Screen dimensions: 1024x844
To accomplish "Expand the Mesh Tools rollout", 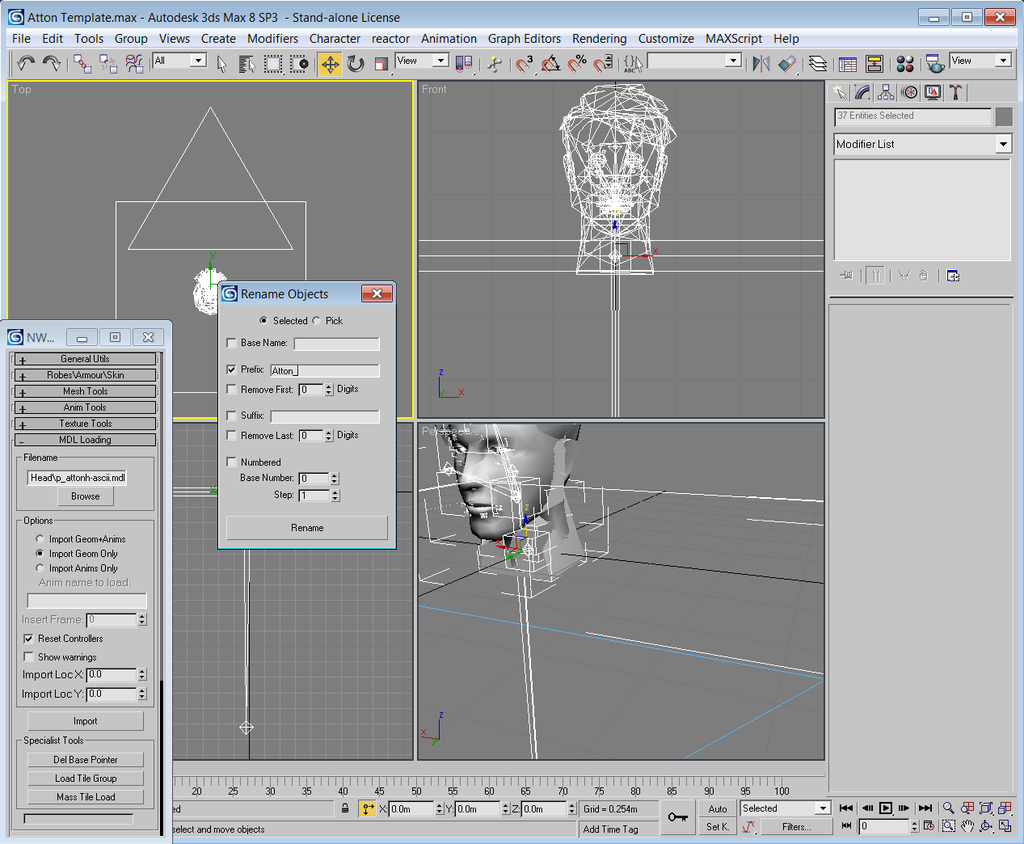I will coord(85,391).
